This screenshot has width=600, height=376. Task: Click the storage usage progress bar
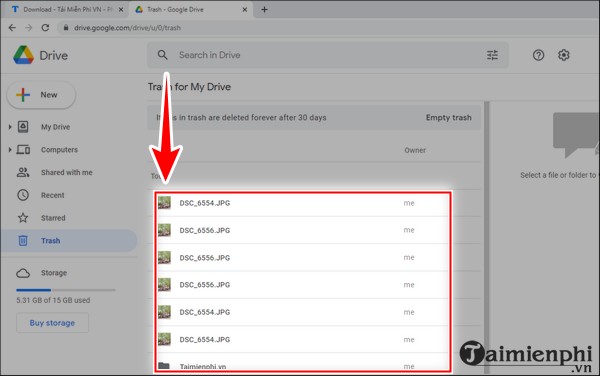pyautogui.click(x=65, y=290)
